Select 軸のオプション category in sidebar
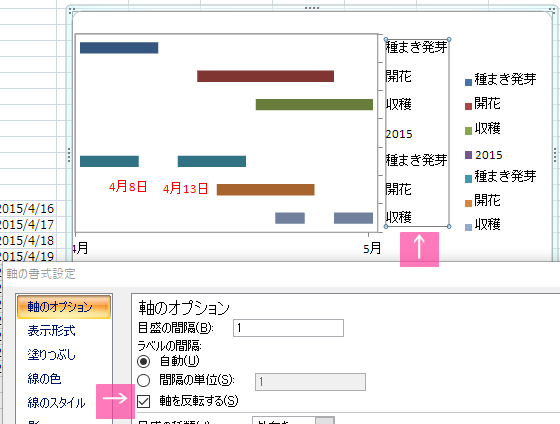Screen dimensions: 560x424 click(x=64, y=306)
